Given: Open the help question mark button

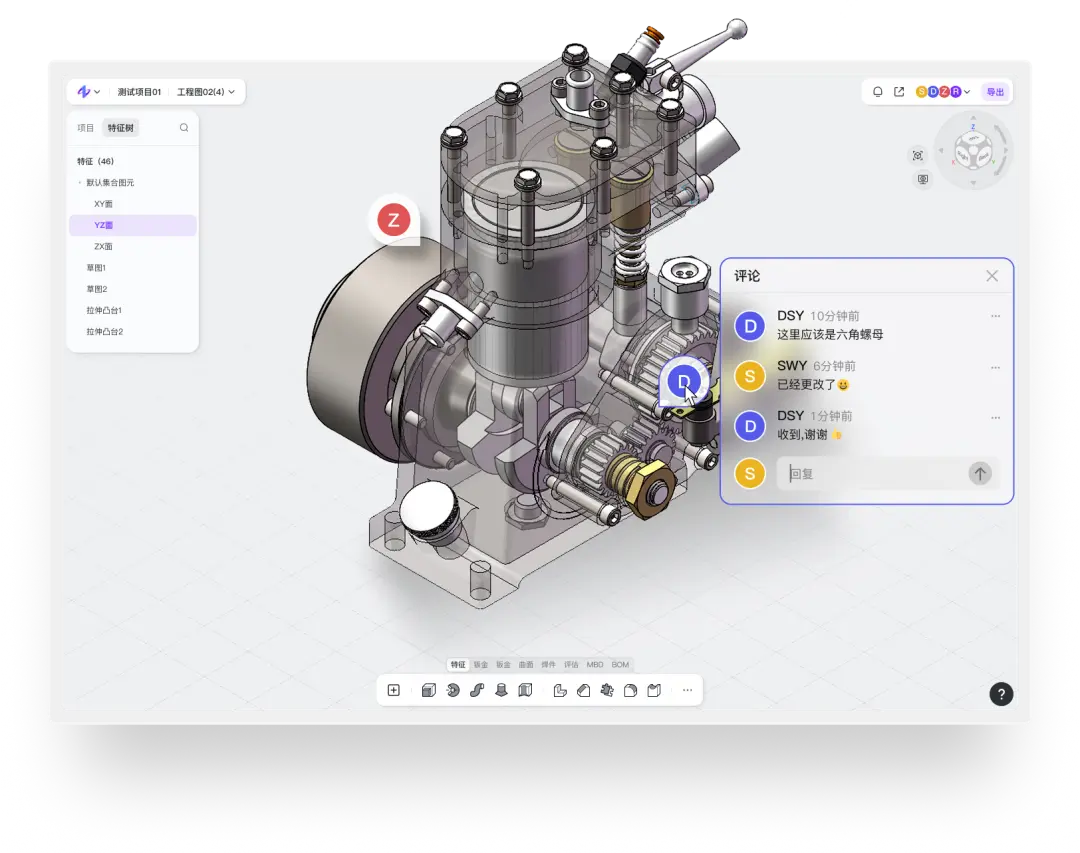Looking at the screenshot, I should [x=1001, y=694].
